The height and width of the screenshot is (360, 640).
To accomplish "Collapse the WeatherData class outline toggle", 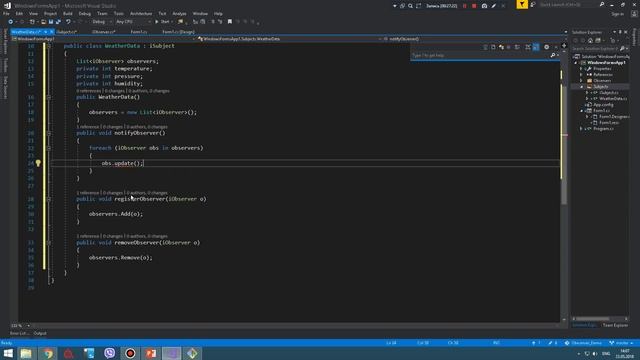I will click(49, 46).
